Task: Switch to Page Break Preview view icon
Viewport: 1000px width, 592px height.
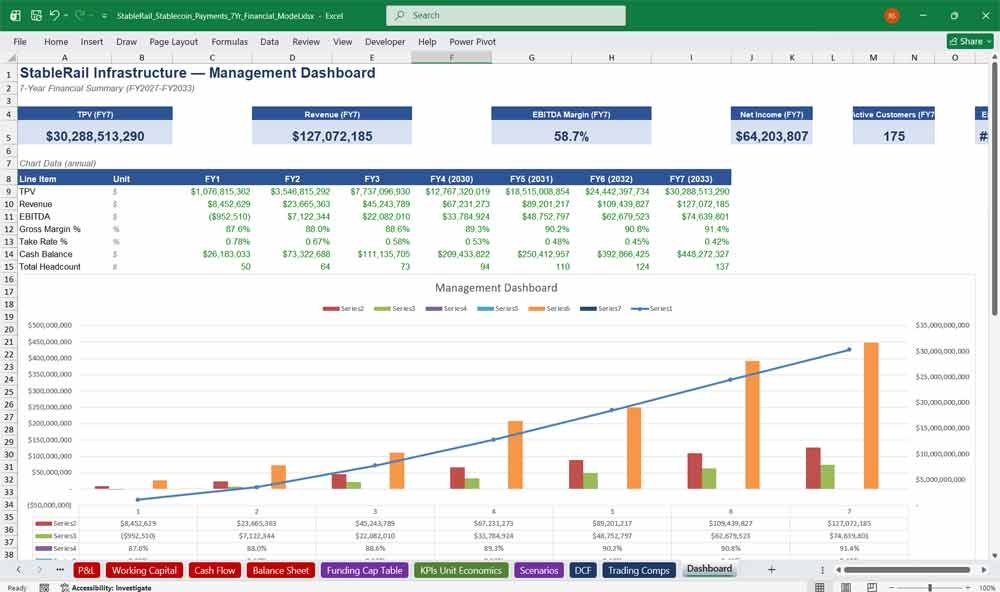Action: coord(871,587)
